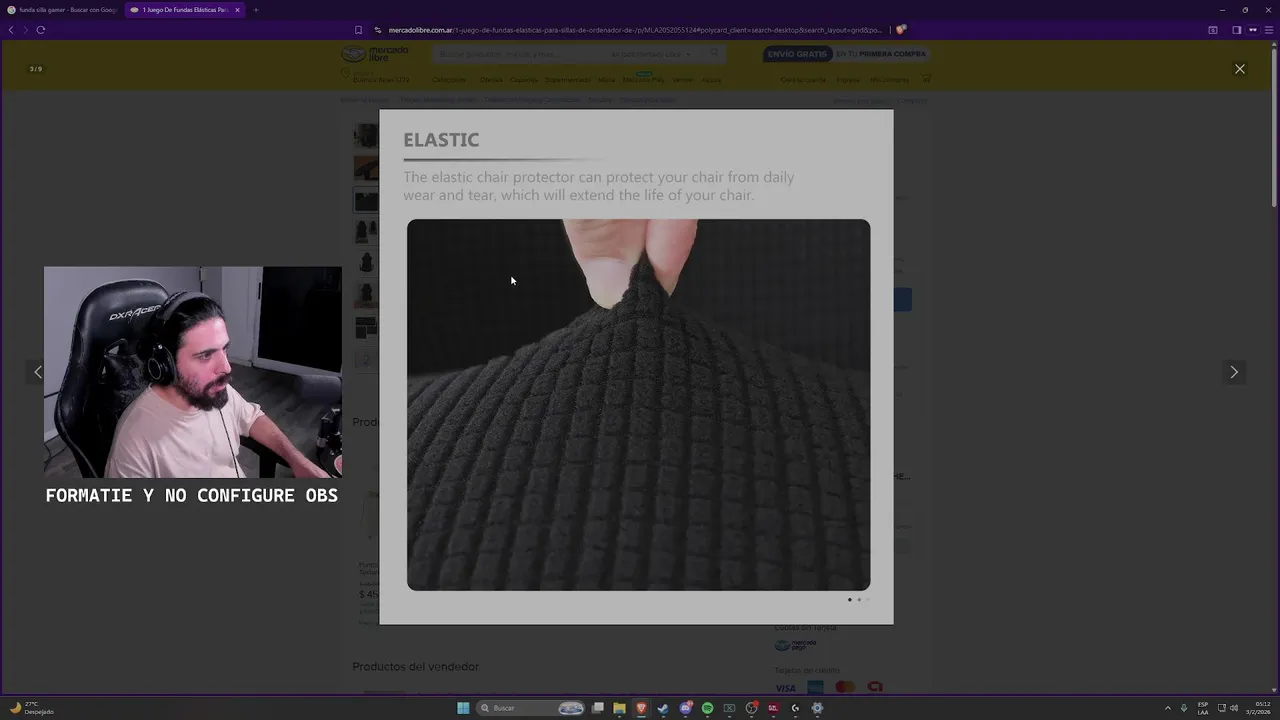Screen dimensions: 1280x720
Task: Open the volume control in the tray
Action: 1234,708
